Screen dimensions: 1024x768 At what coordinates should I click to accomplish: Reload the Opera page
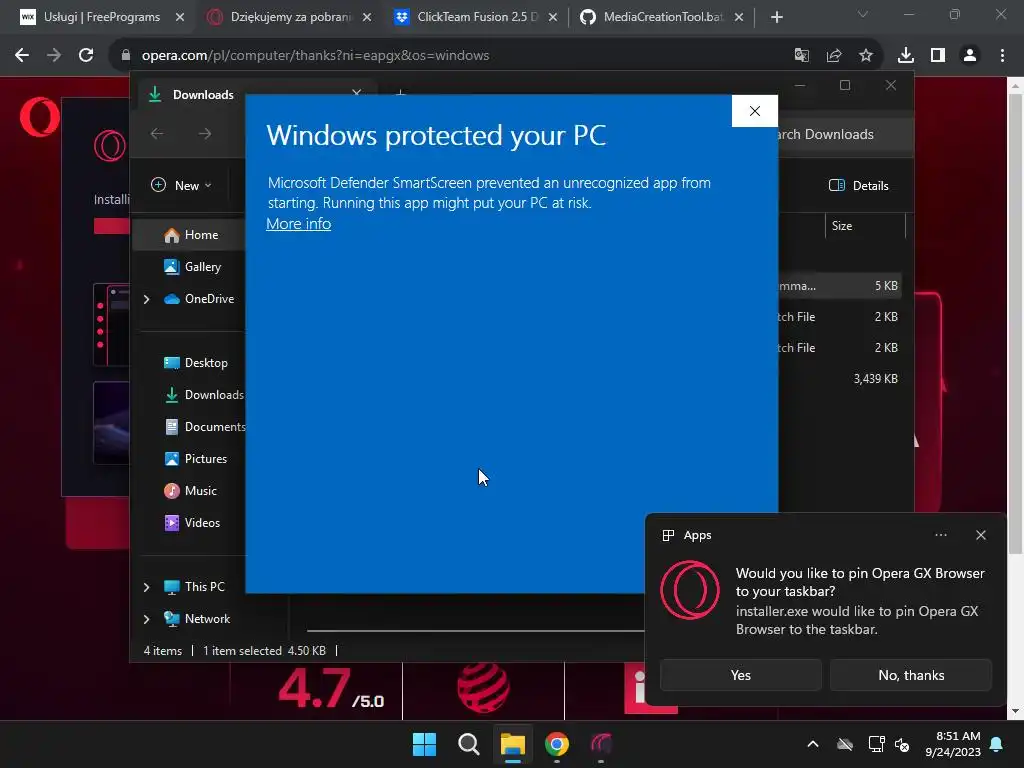[86, 56]
